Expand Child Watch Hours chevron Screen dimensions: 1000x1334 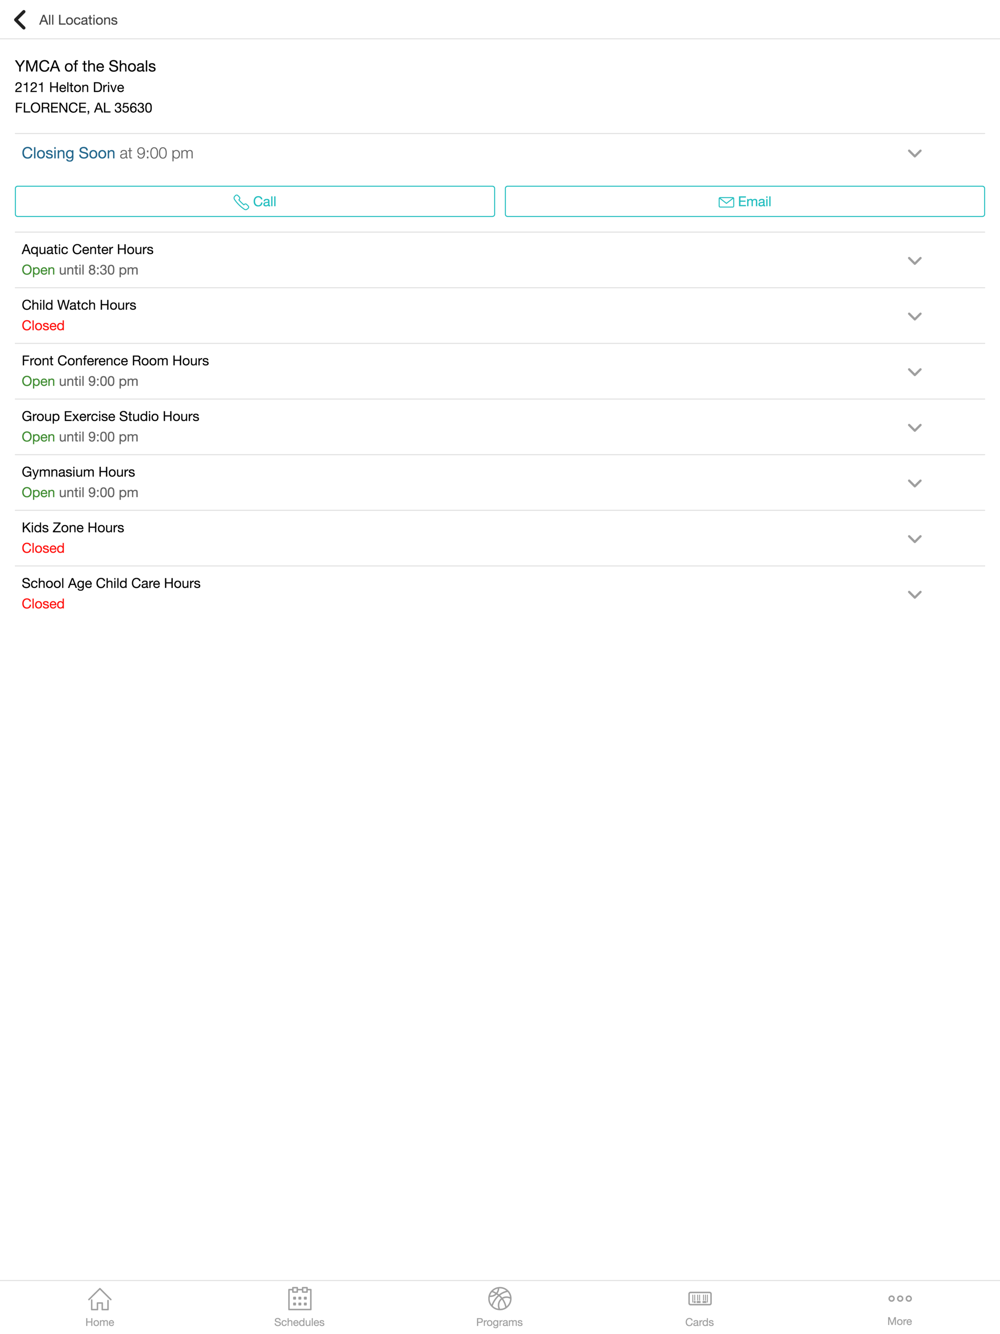tap(914, 316)
